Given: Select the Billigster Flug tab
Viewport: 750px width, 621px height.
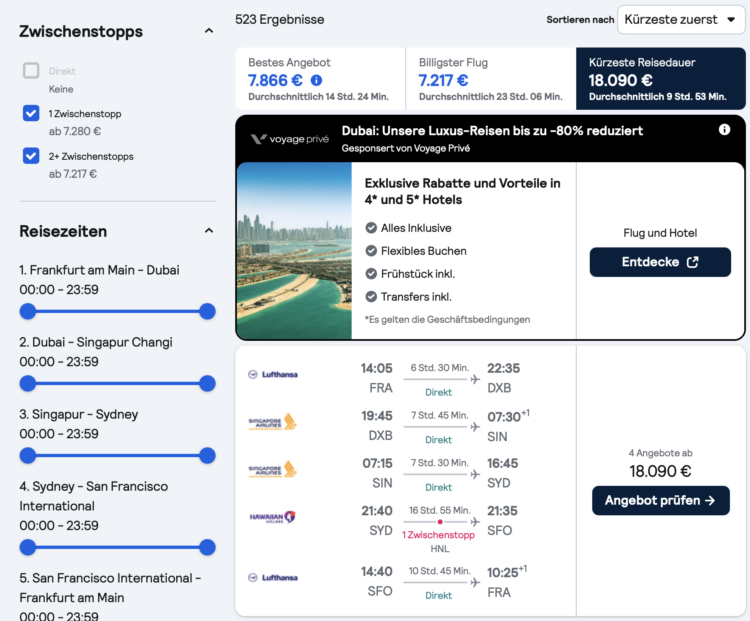Looking at the screenshot, I should point(491,78).
